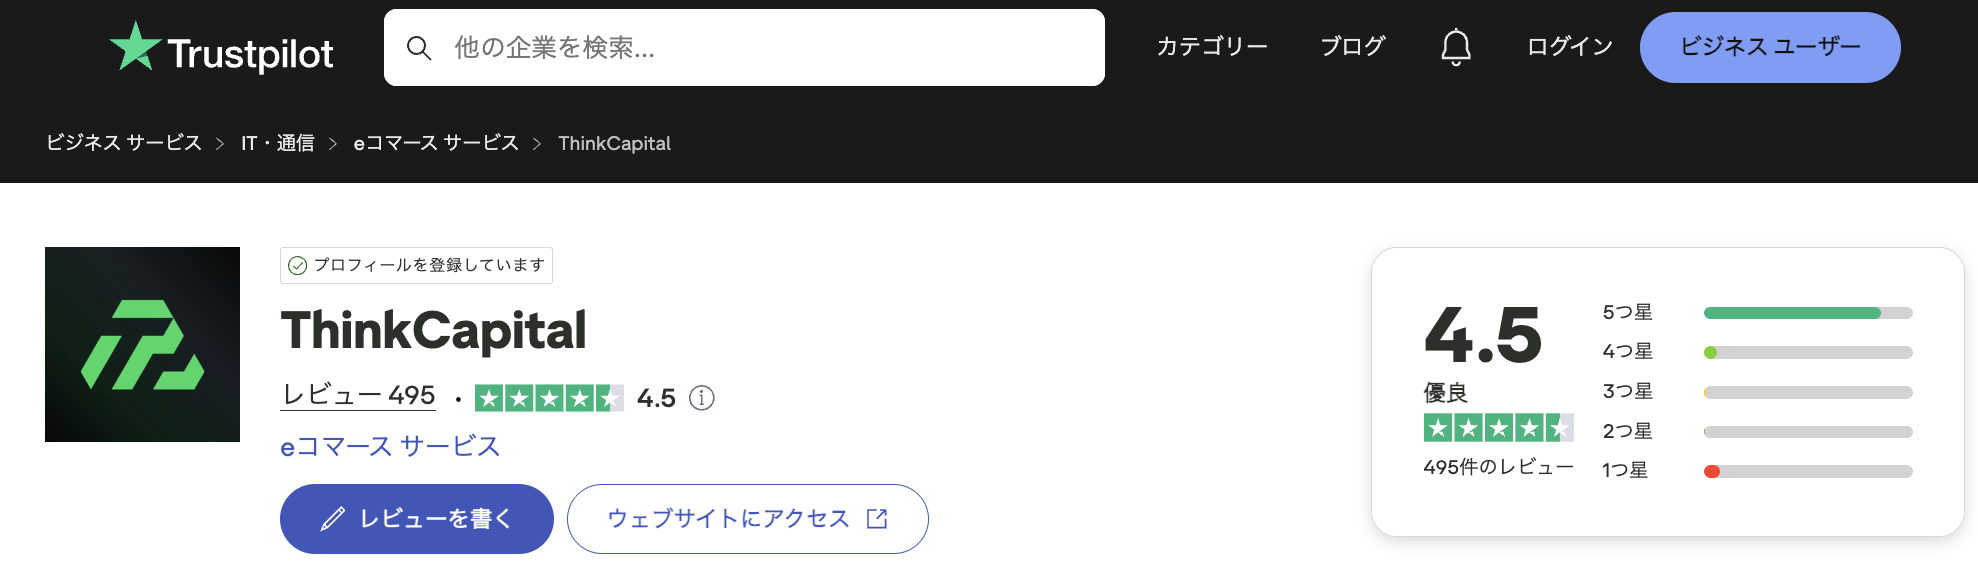Viewport: 1978px width, 562px height.
Task: Click the pencil icon on レビューを書く
Action: tap(332, 518)
